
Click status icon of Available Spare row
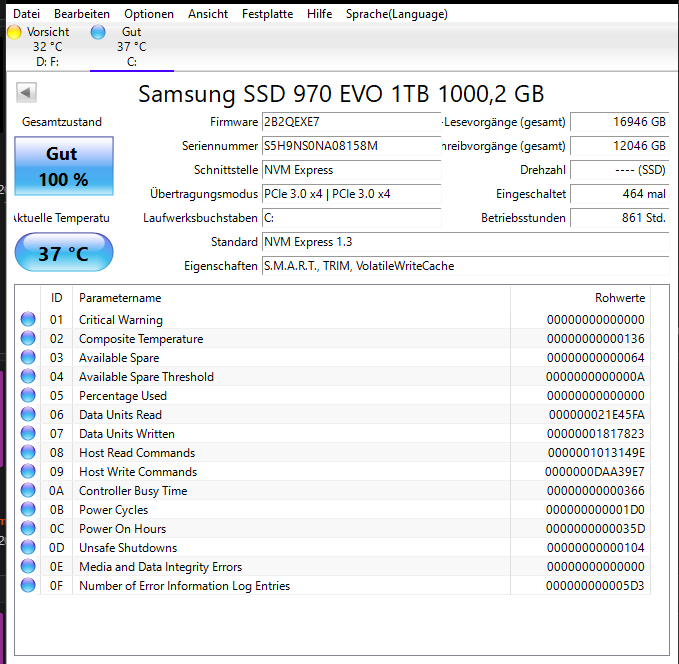28,357
